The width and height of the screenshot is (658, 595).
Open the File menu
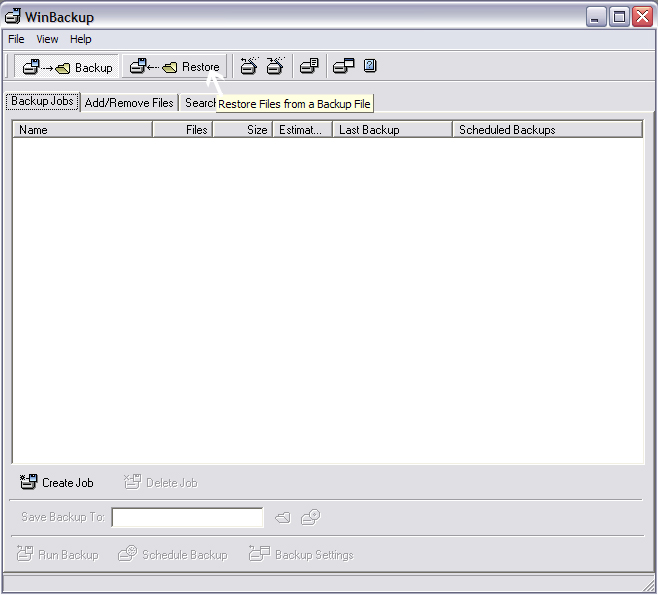click(16, 39)
